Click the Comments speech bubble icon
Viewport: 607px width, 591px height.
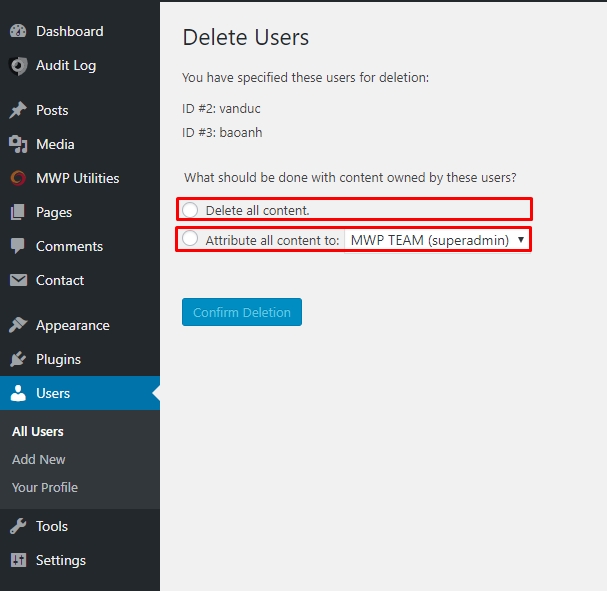tap(18, 246)
